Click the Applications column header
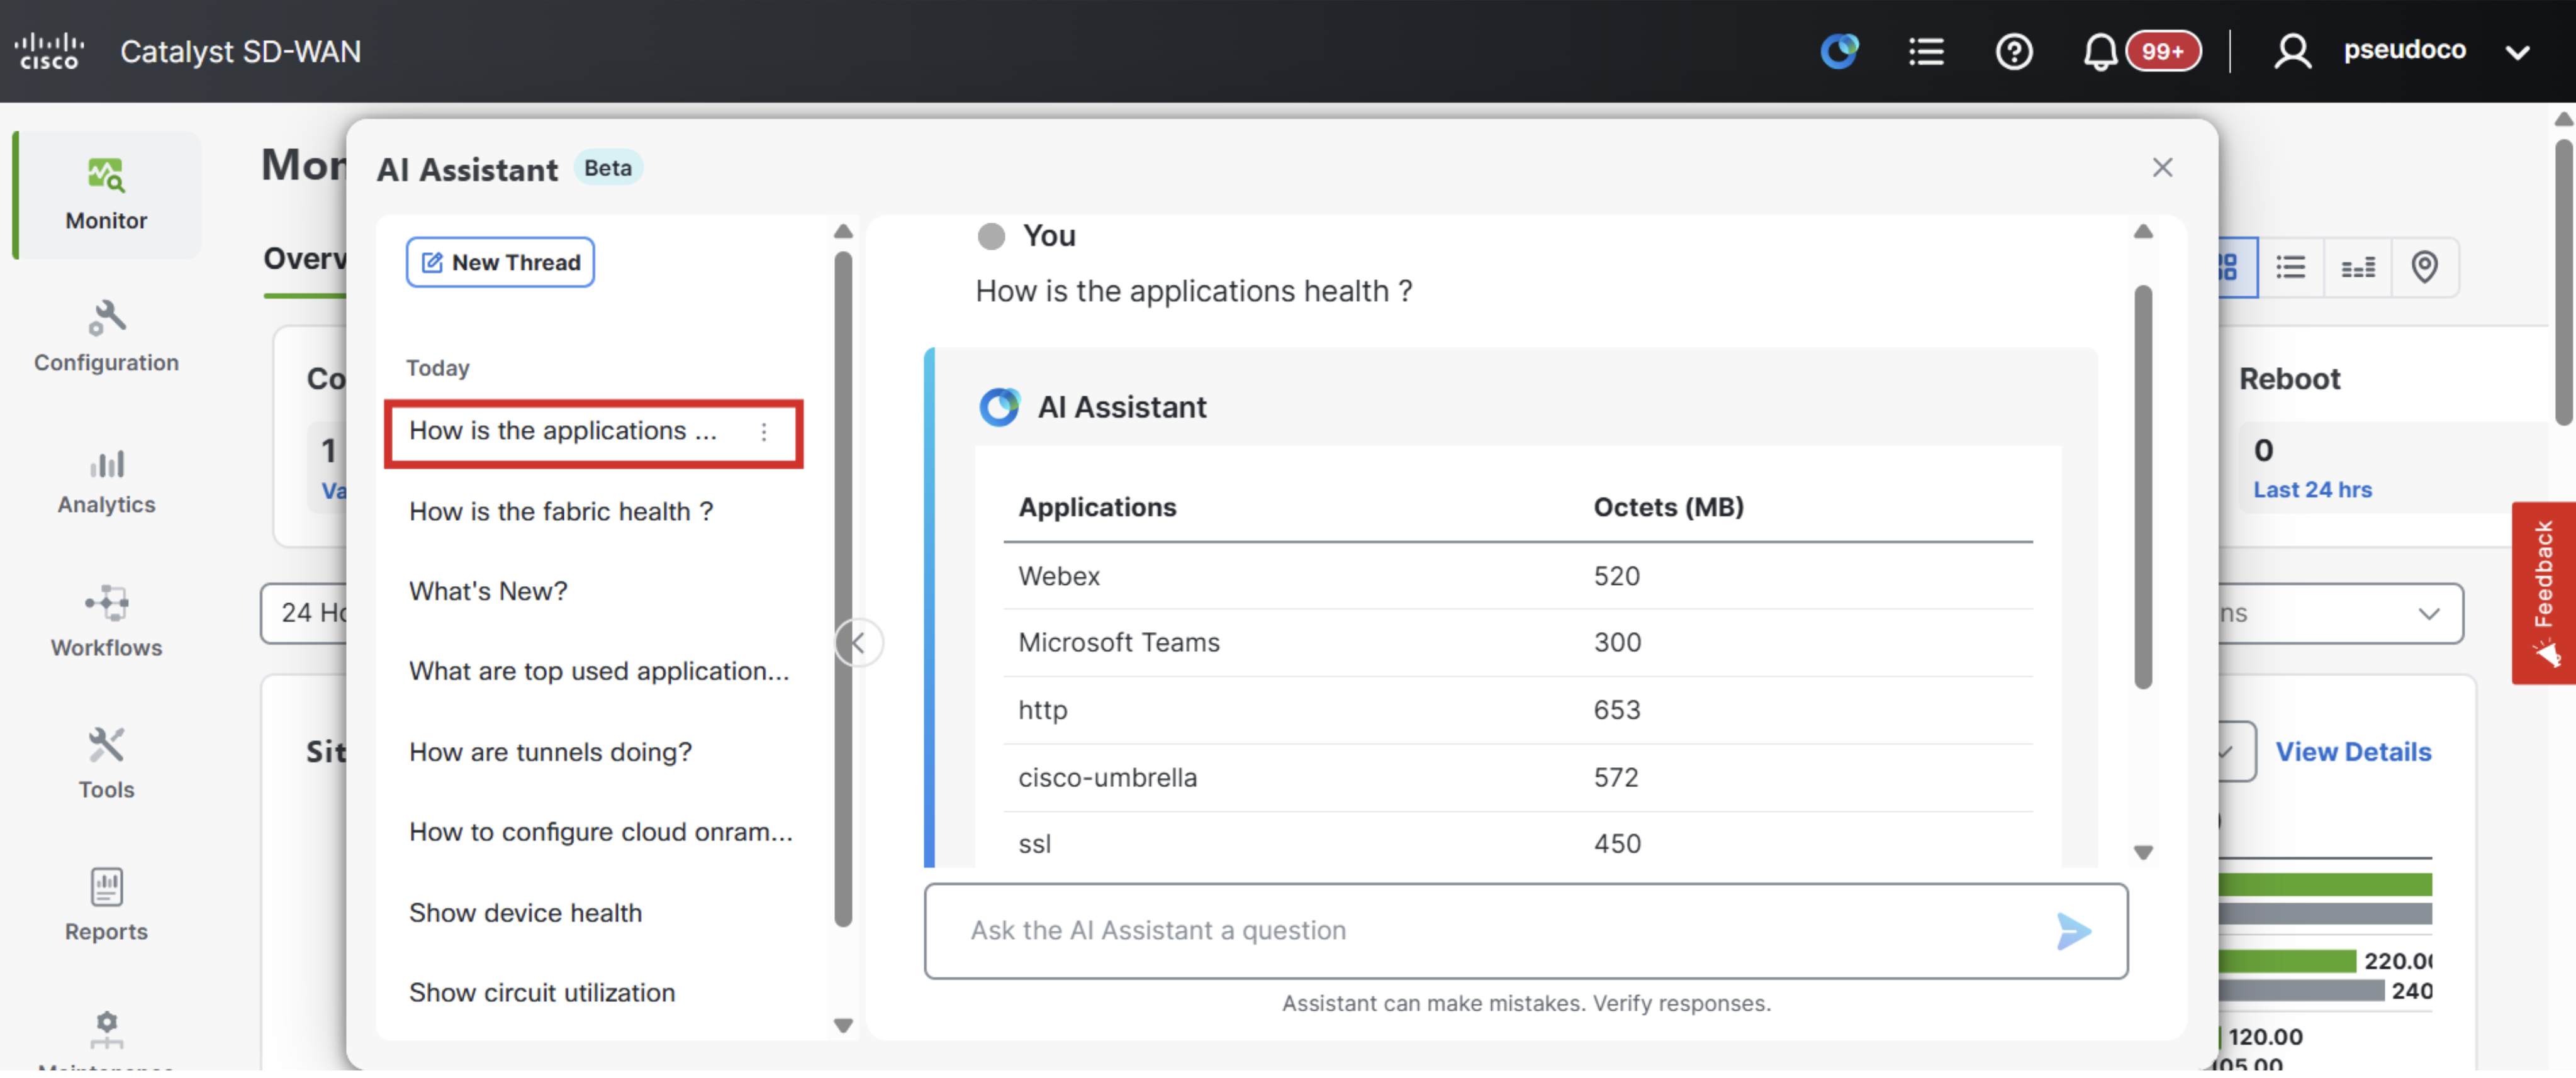The image size is (2576, 1078). pos(1097,508)
